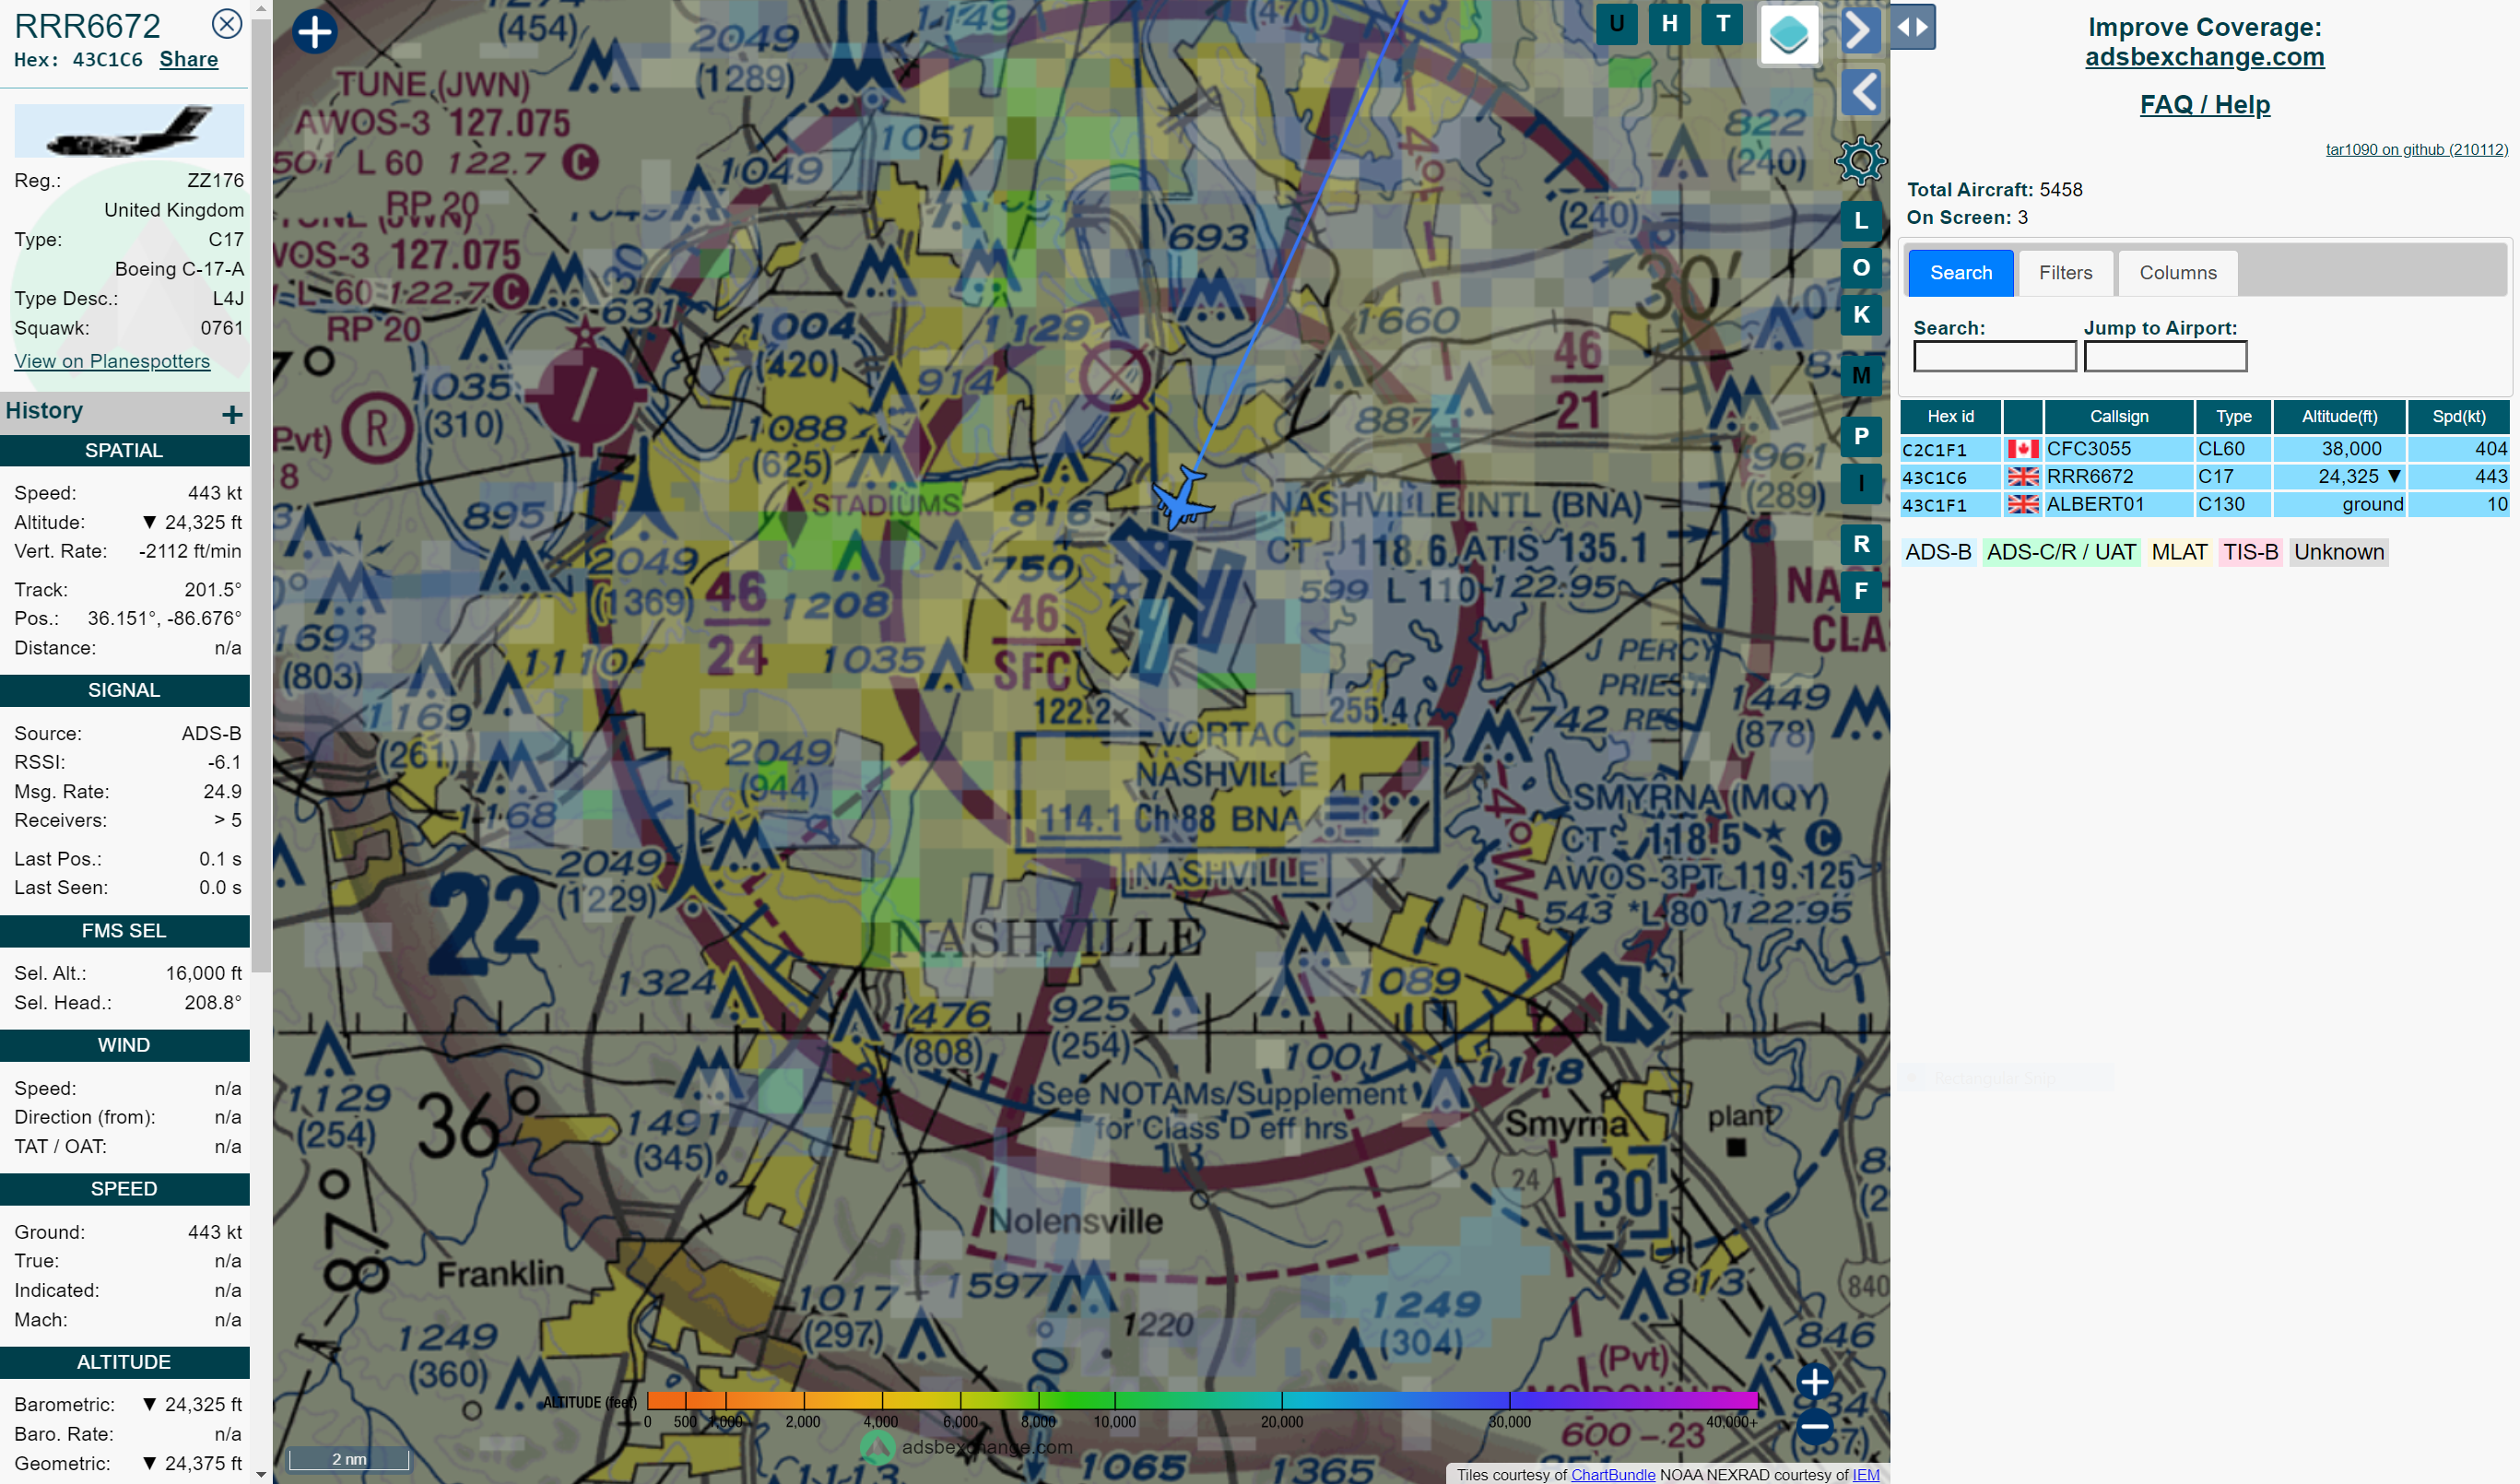Screen dimensions: 2520x1484
Task: Toggle the I map option button
Action: click(1861, 484)
